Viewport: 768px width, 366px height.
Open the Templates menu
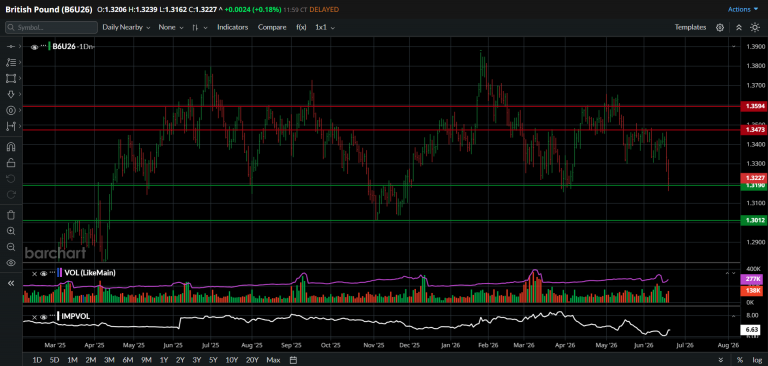[690, 27]
